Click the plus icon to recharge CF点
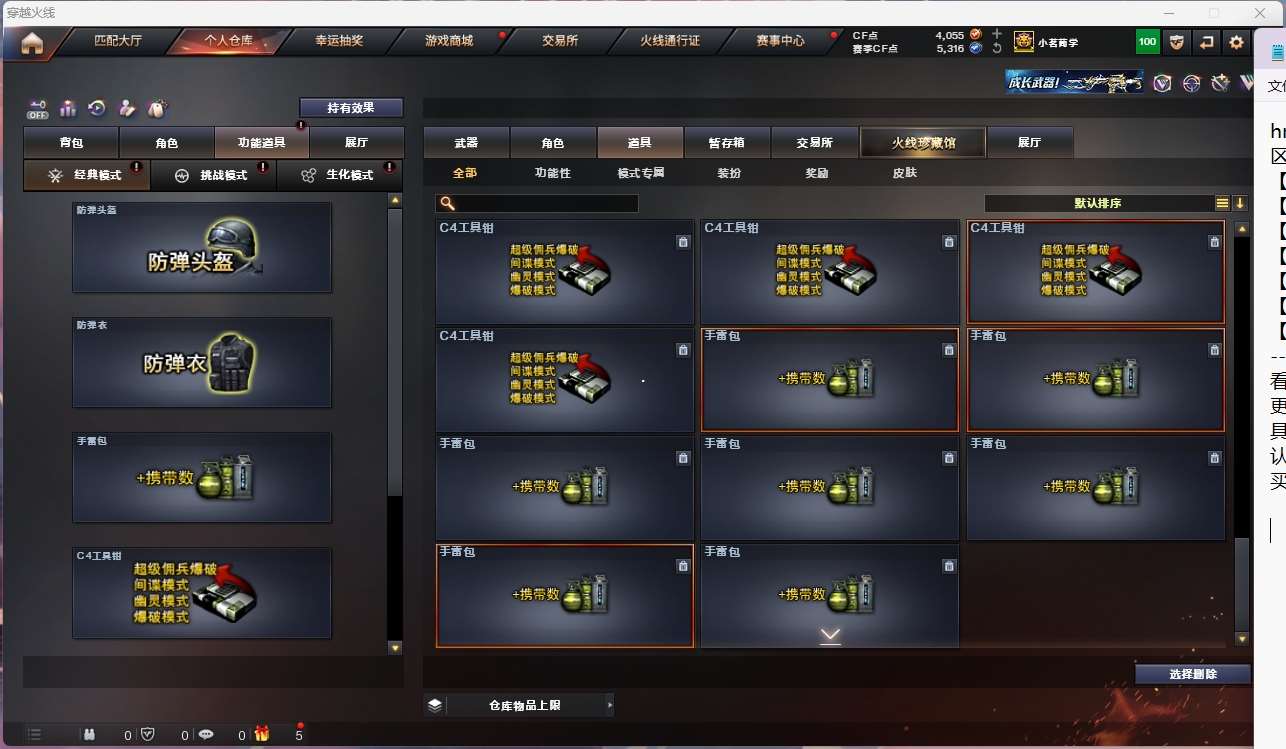 [997, 34]
